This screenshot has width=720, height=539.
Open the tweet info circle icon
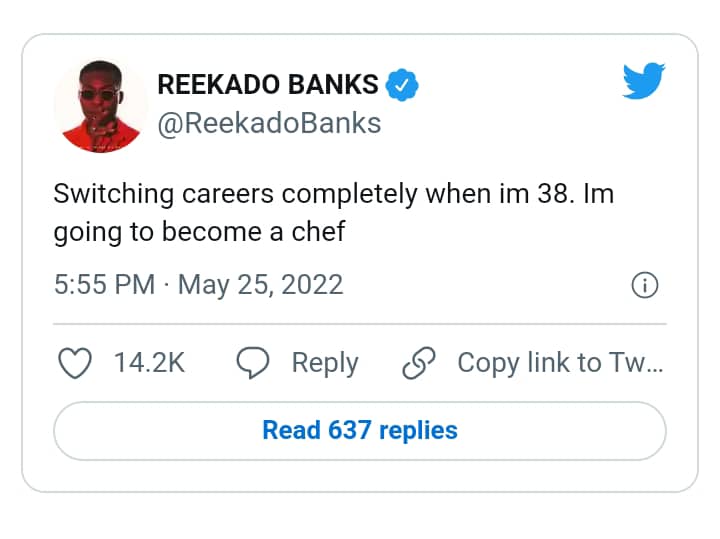645,286
